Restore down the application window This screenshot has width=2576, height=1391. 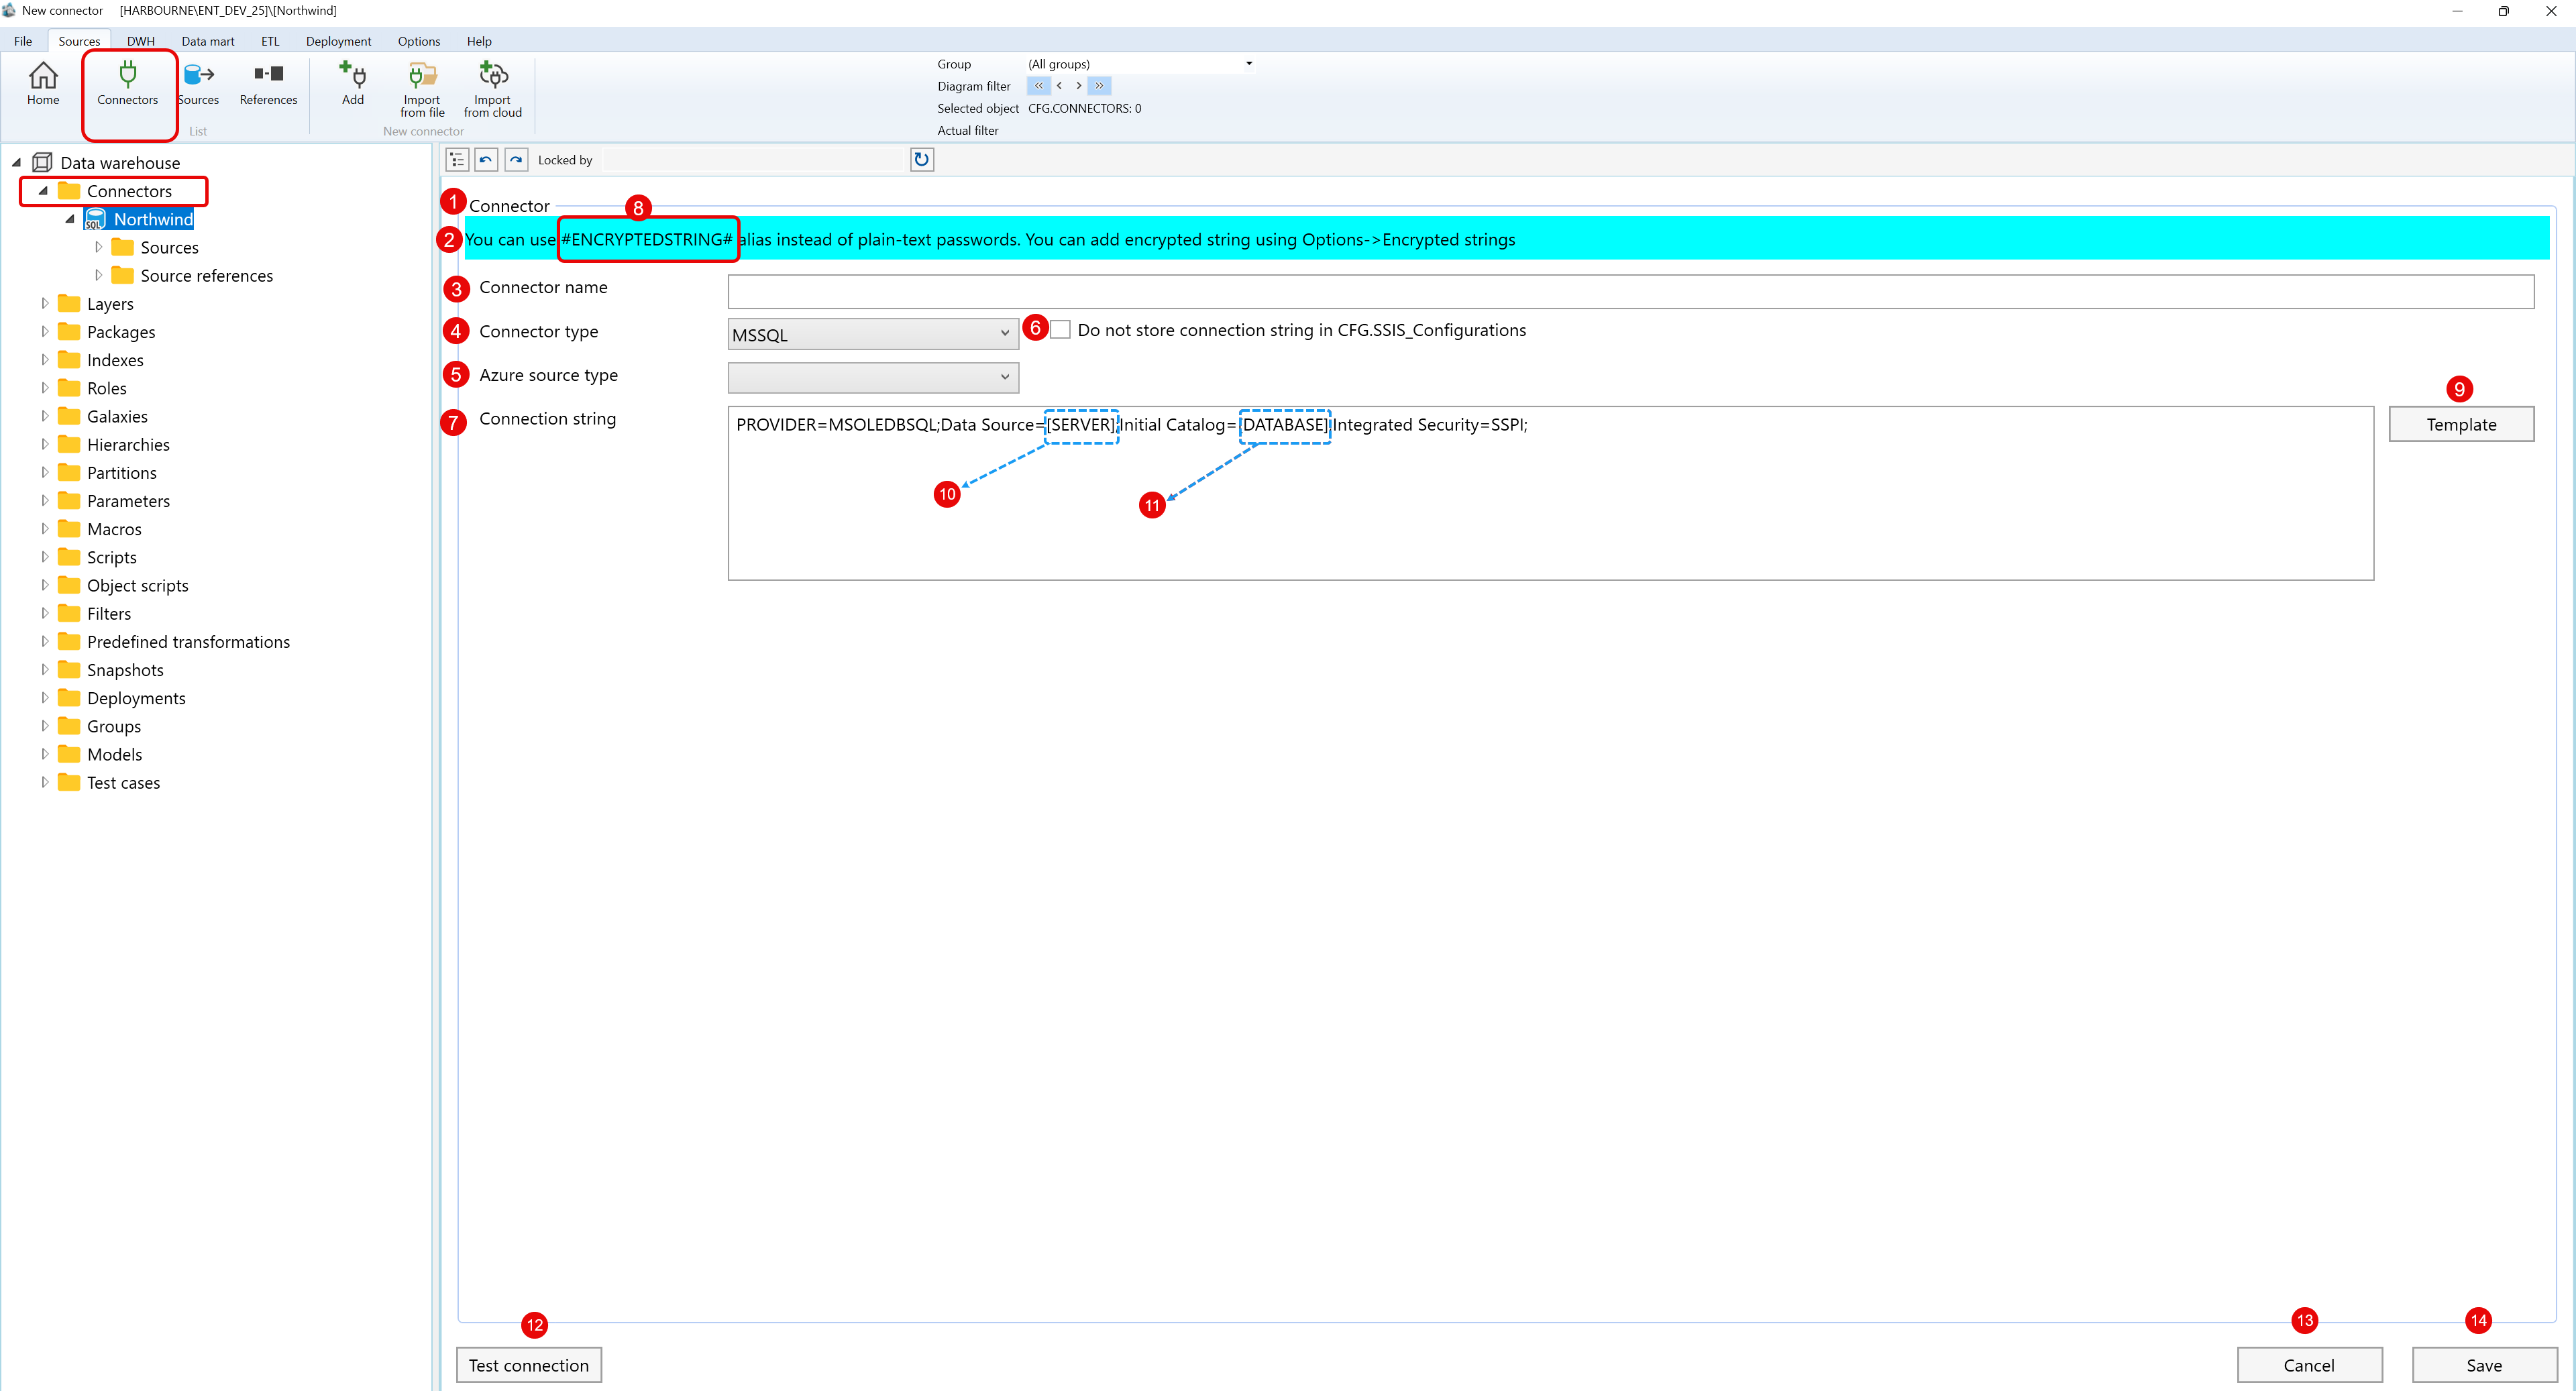click(x=2503, y=11)
